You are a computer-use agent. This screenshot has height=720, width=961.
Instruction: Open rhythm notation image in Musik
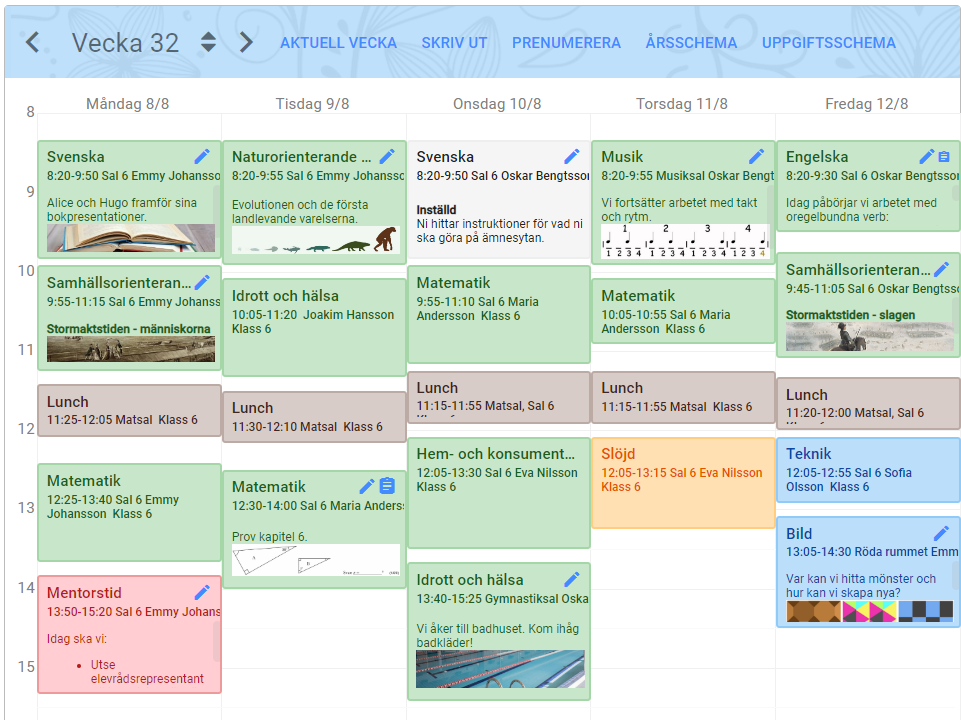[x=685, y=241]
